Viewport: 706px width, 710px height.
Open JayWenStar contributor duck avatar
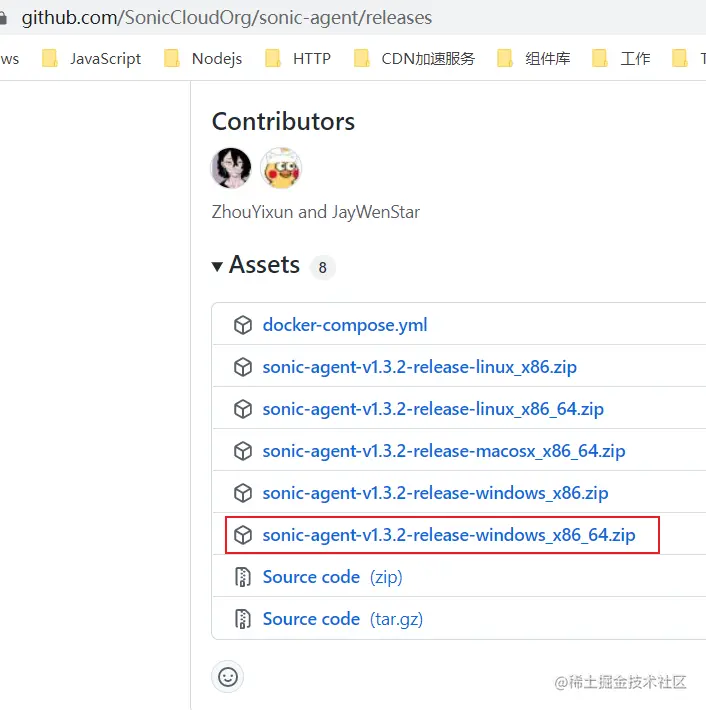281,168
